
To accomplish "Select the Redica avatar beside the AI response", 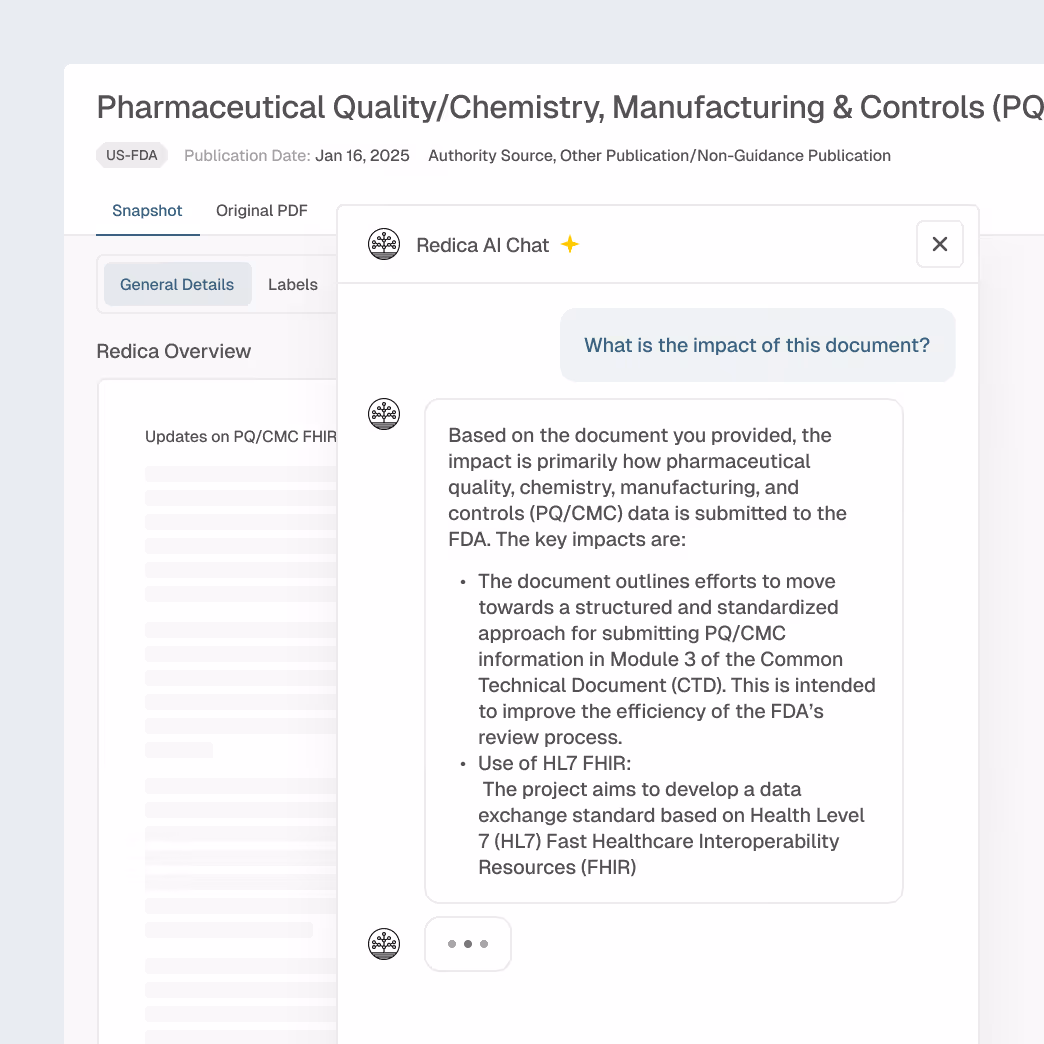I will [383, 413].
